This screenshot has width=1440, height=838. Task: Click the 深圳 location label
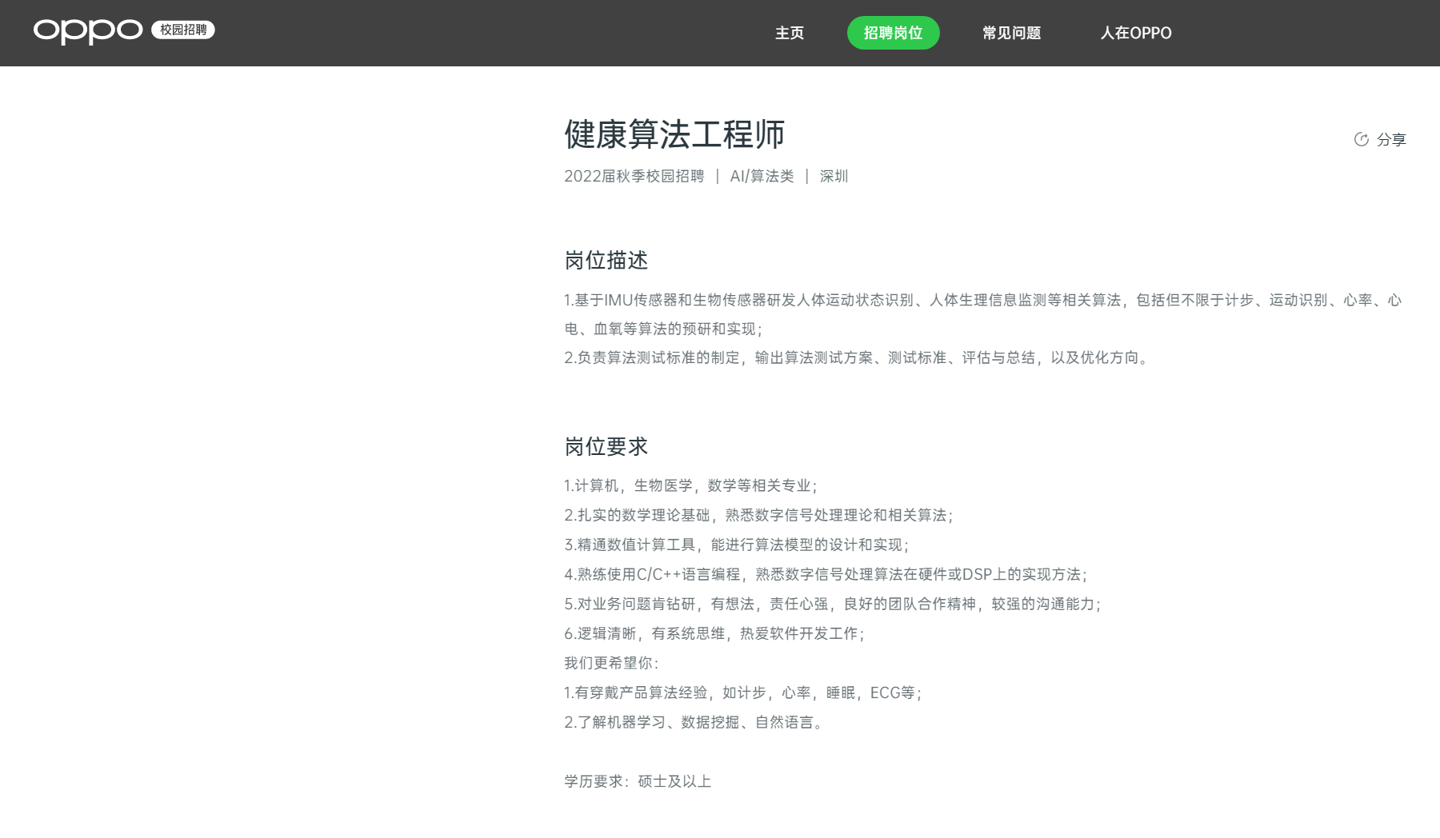point(833,175)
